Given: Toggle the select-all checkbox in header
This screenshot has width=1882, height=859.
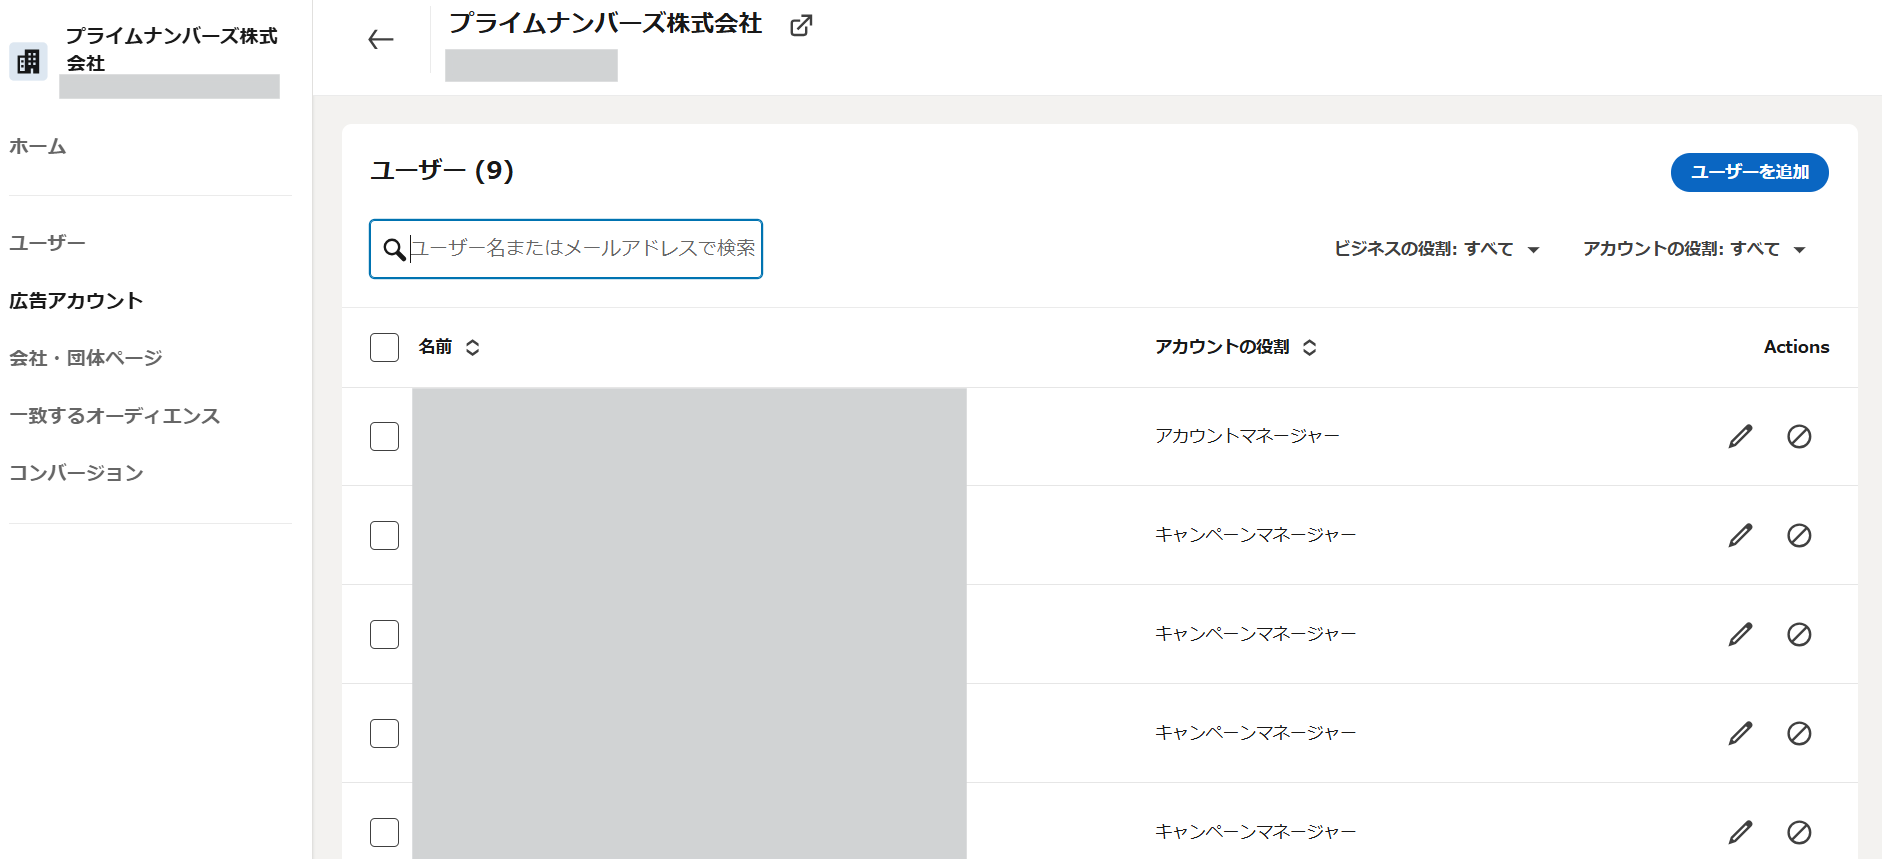Looking at the screenshot, I should pyautogui.click(x=384, y=347).
